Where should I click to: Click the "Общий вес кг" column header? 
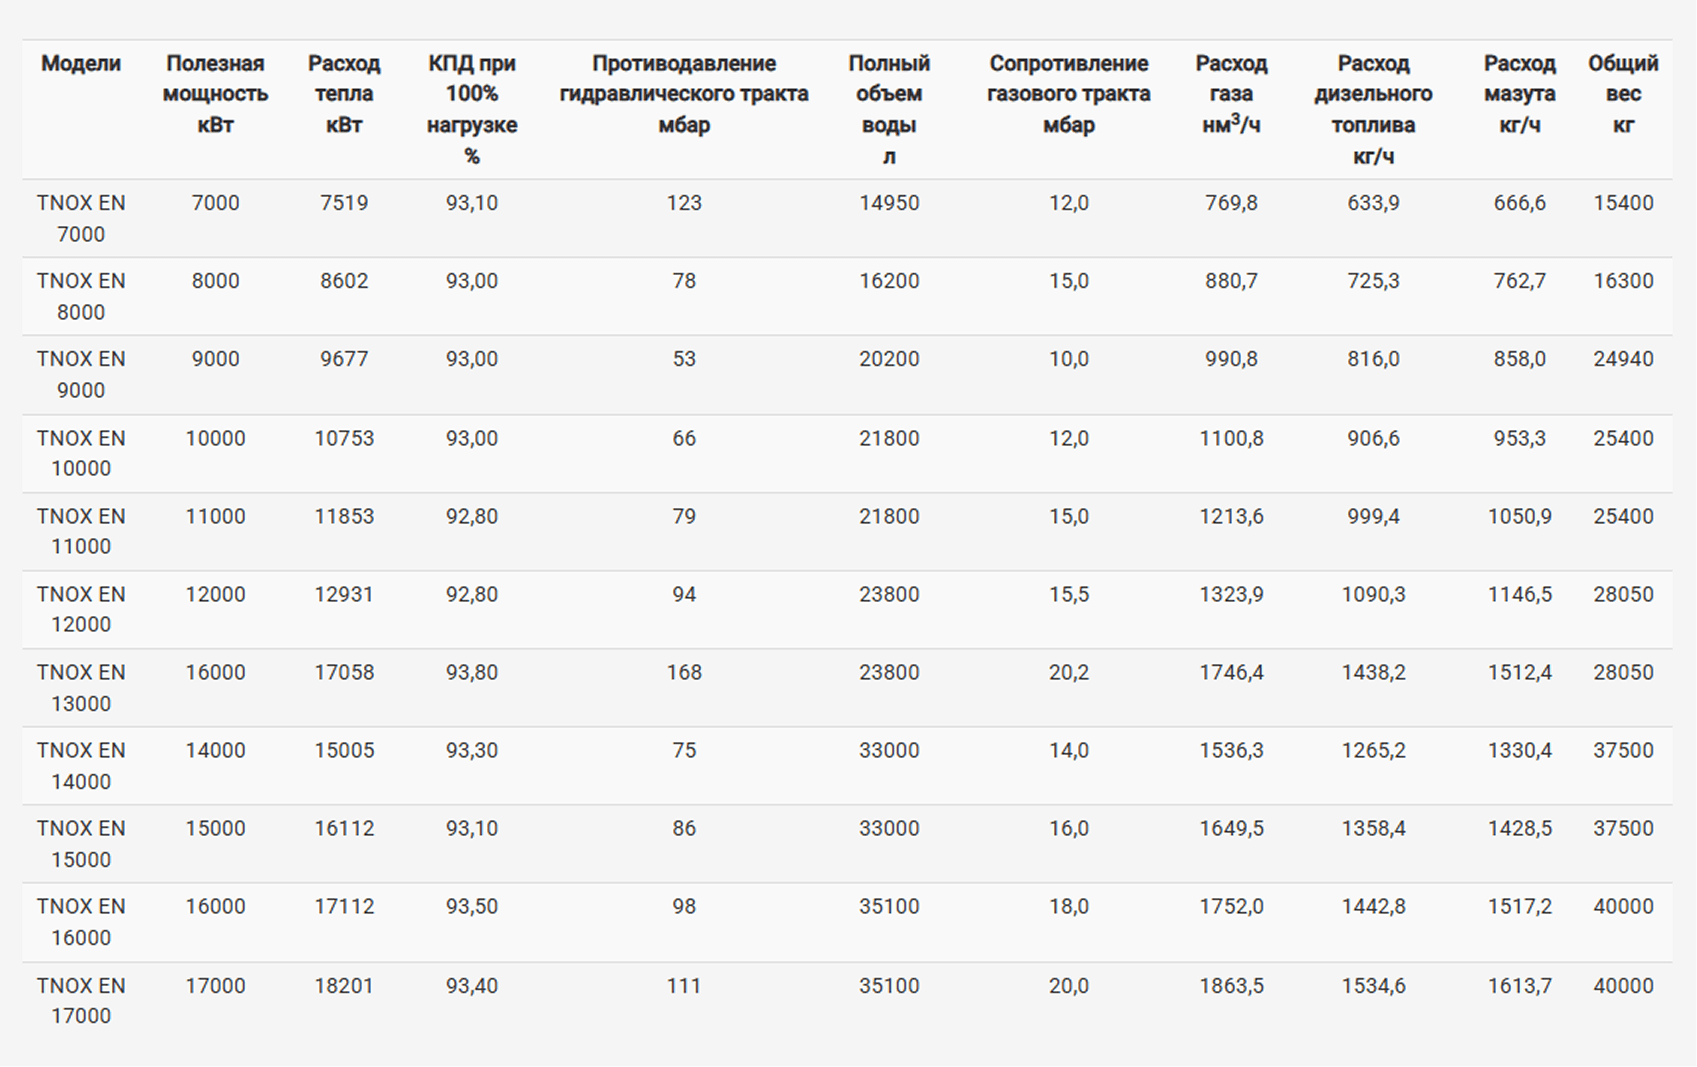click(1623, 94)
